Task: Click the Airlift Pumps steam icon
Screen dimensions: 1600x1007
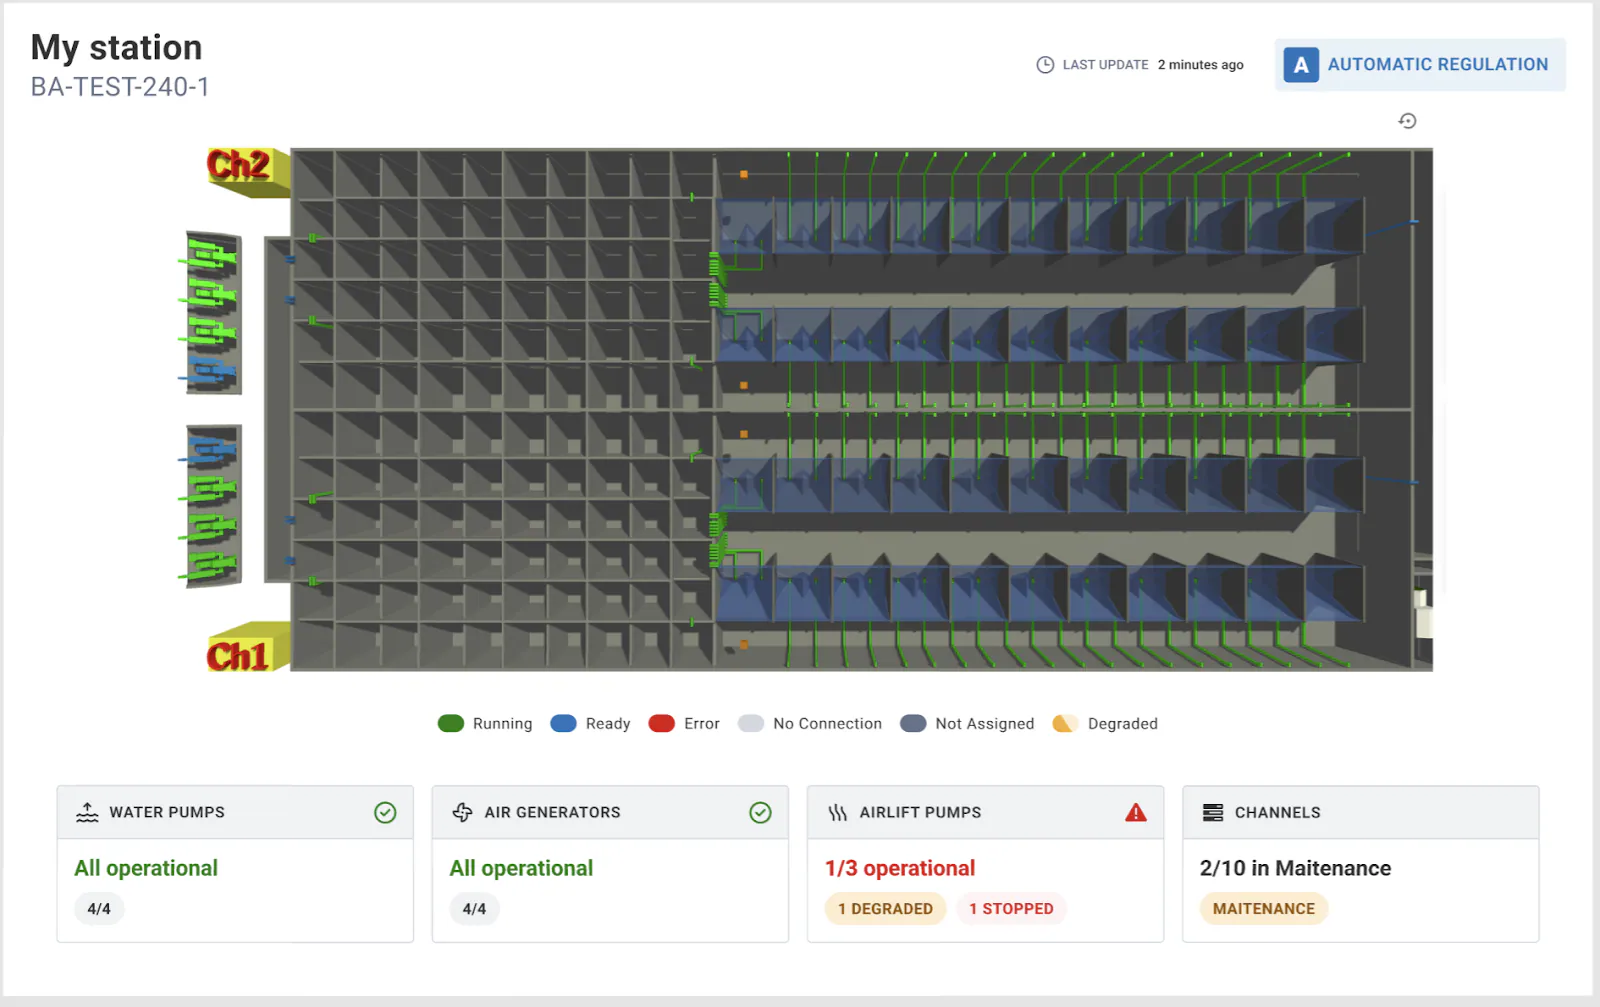Action: point(837,813)
